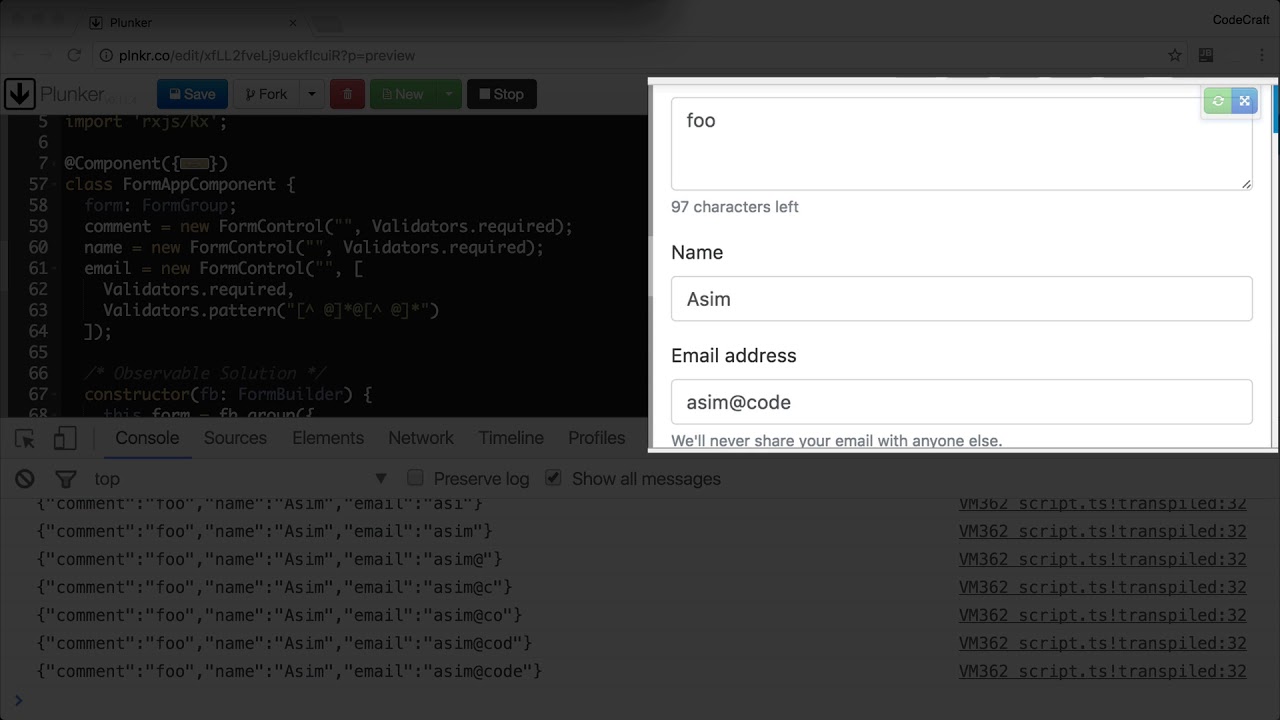The height and width of the screenshot is (720, 1280).
Task: Bookmark this page with star icon
Action: pyautogui.click(x=1175, y=55)
